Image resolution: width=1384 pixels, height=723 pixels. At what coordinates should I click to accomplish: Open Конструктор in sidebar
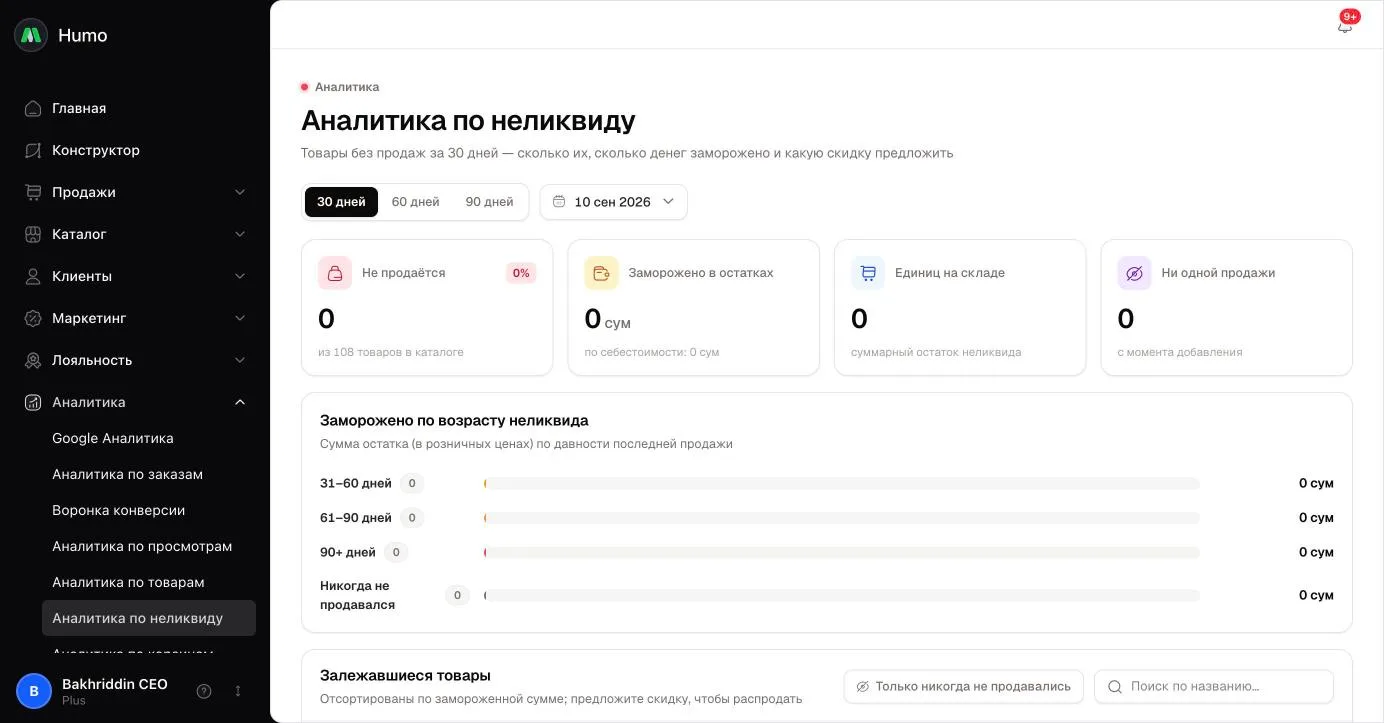pos(135,150)
